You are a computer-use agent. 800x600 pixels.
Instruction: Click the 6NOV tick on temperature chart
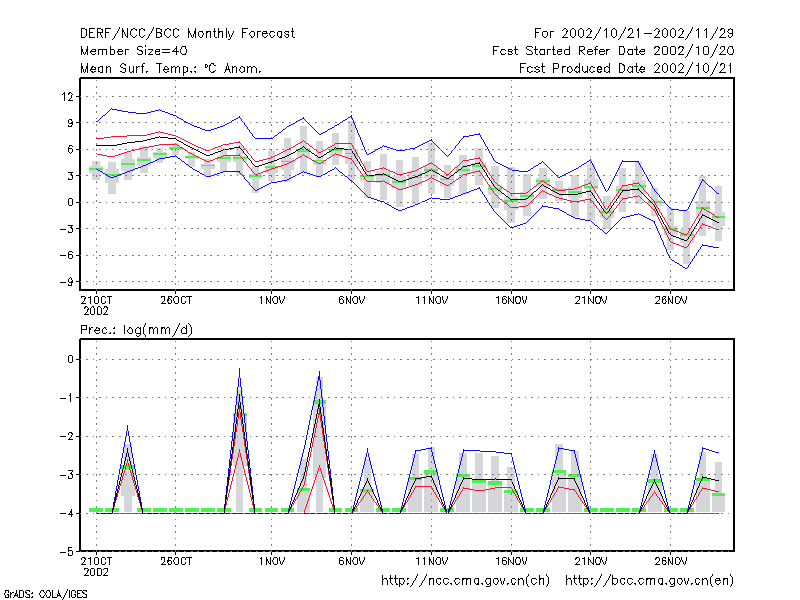pos(352,301)
